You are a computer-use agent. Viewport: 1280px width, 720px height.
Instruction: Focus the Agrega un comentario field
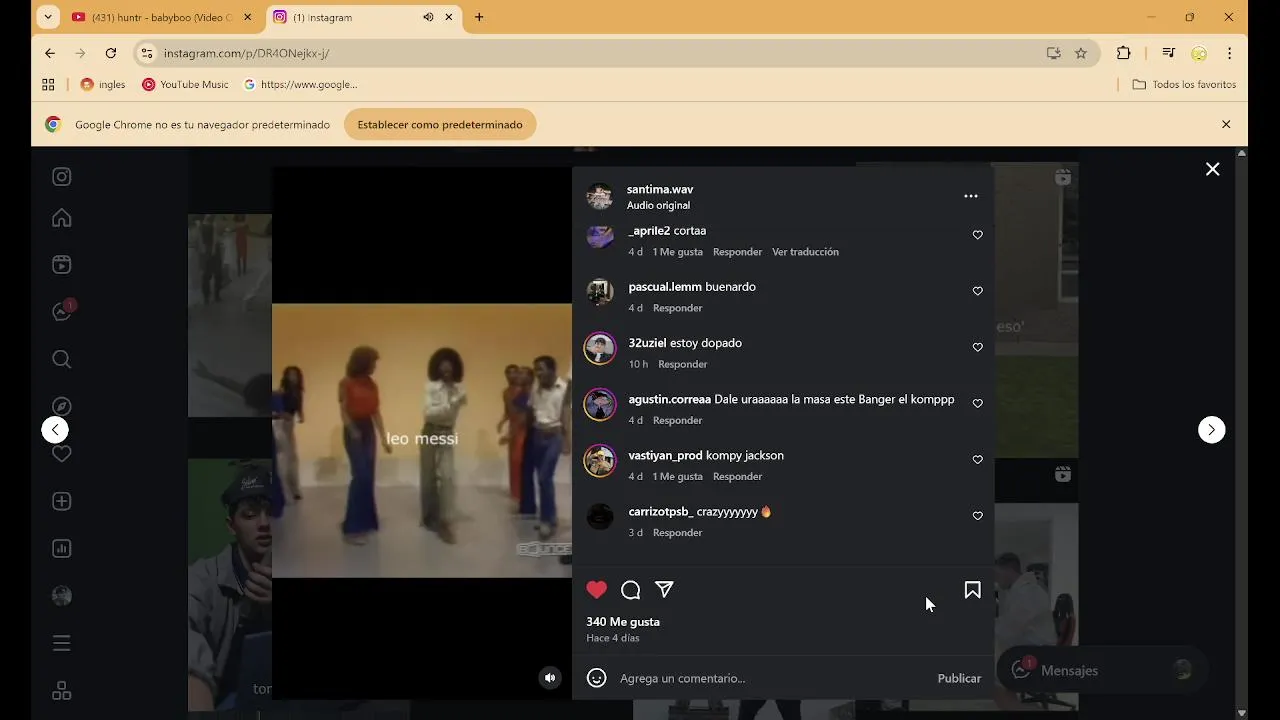click(770, 678)
